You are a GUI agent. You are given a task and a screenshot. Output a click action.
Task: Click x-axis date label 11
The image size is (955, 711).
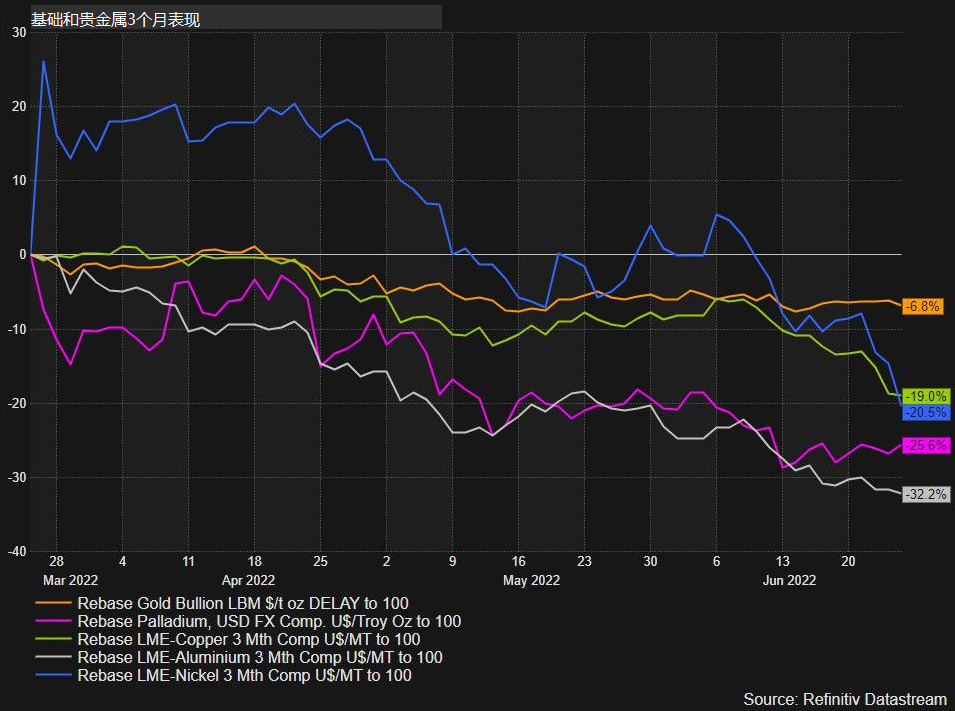(188, 561)
